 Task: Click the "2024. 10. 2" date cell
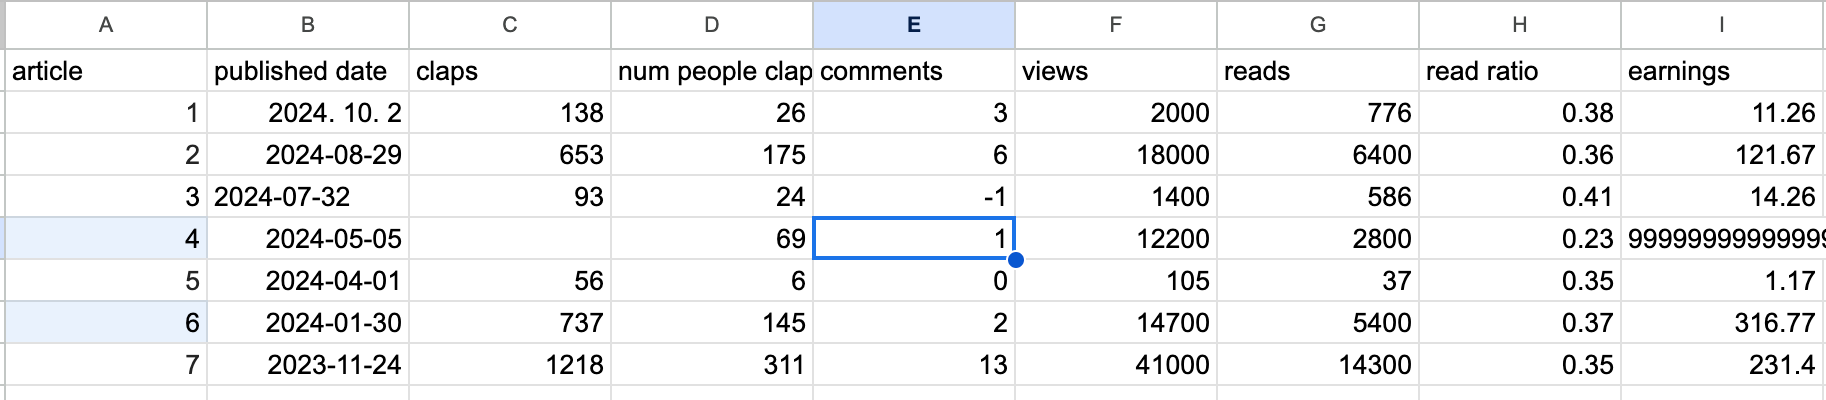pyautogui.click(x=308, y=113)
